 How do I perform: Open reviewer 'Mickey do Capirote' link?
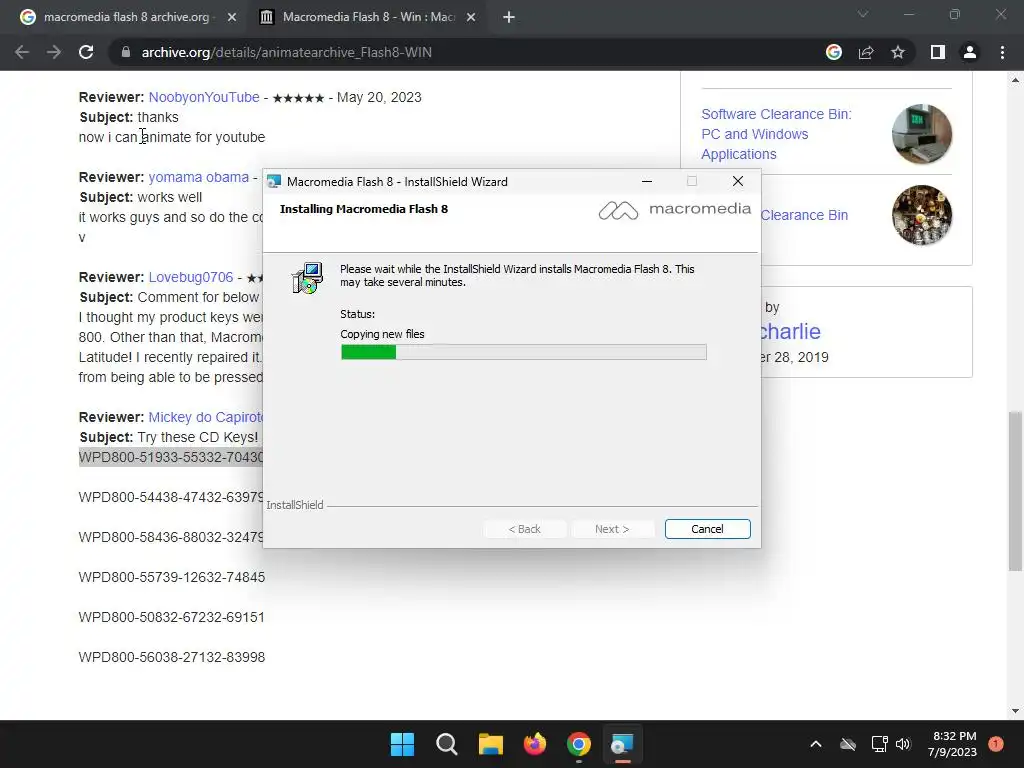pos(205,417)
